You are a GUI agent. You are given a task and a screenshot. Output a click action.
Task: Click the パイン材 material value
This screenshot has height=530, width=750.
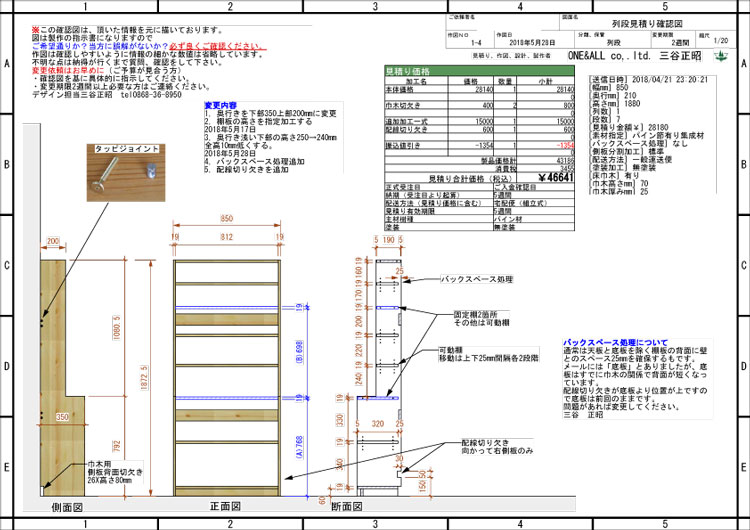pos(508,219)
